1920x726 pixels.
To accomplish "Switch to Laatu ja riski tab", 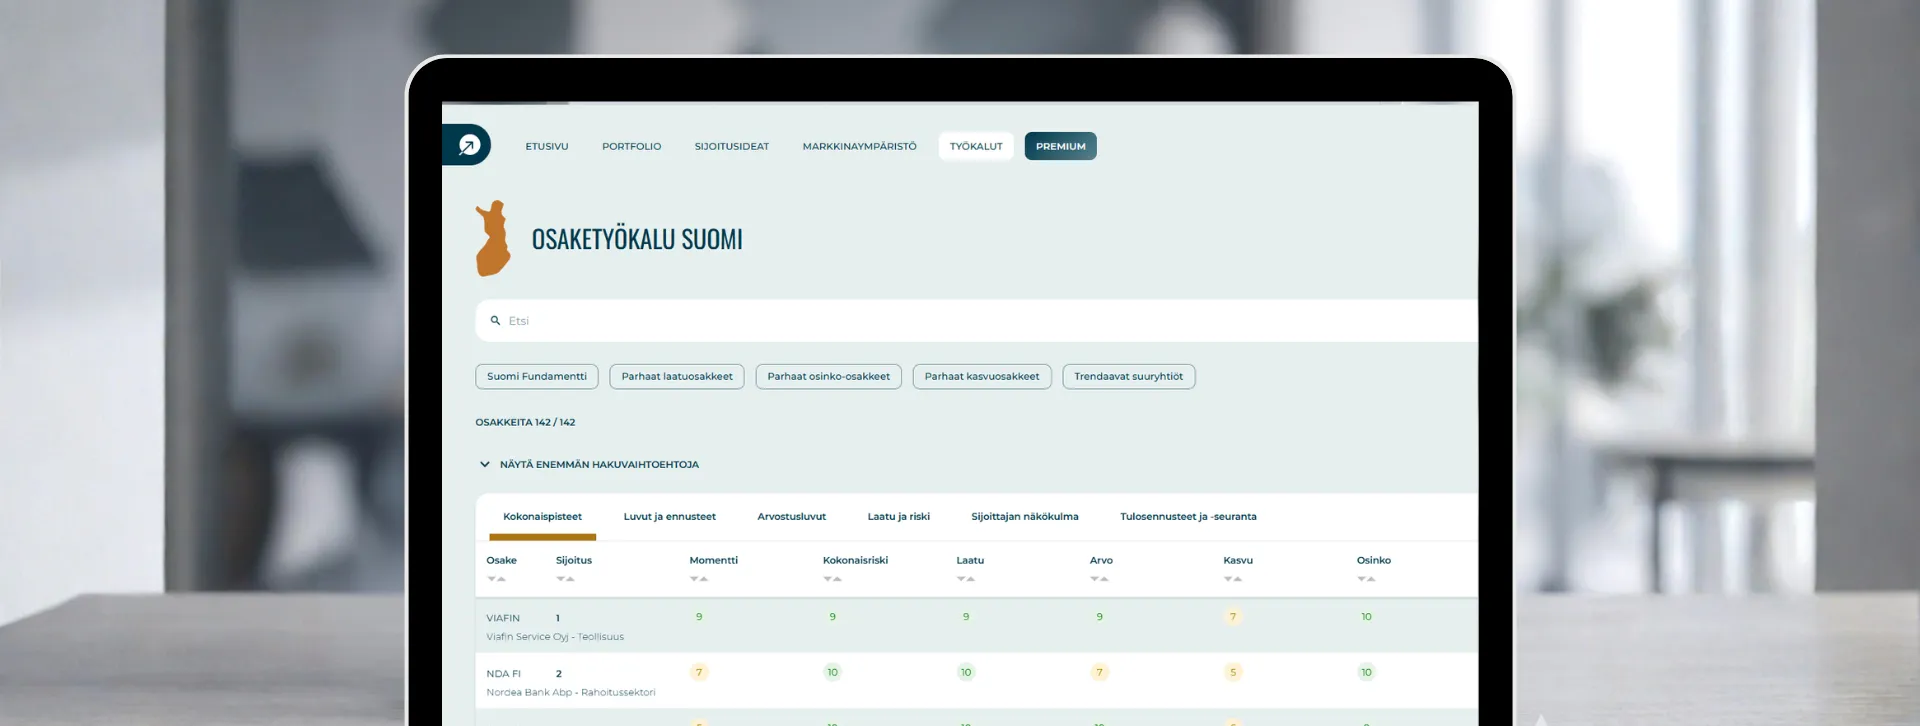I will [x=898, y=517].
